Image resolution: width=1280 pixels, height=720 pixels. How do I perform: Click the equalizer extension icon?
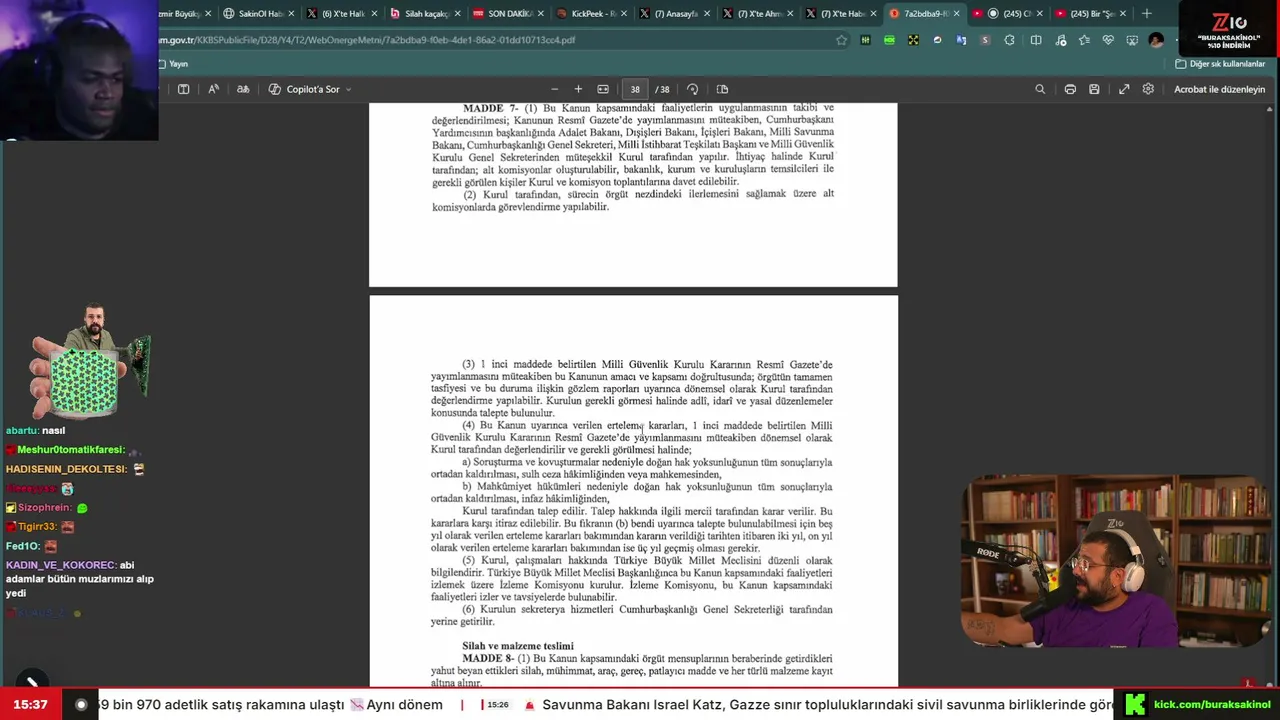[x=865, y=40]
